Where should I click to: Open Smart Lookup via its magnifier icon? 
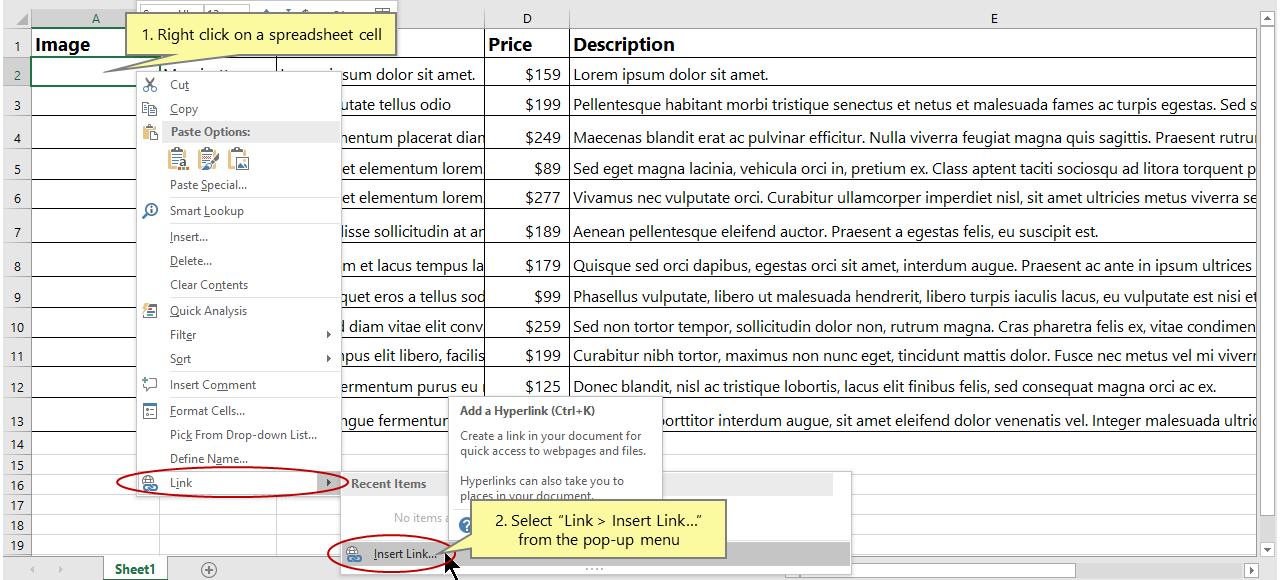pyautogui.click(x=152, y=211)
